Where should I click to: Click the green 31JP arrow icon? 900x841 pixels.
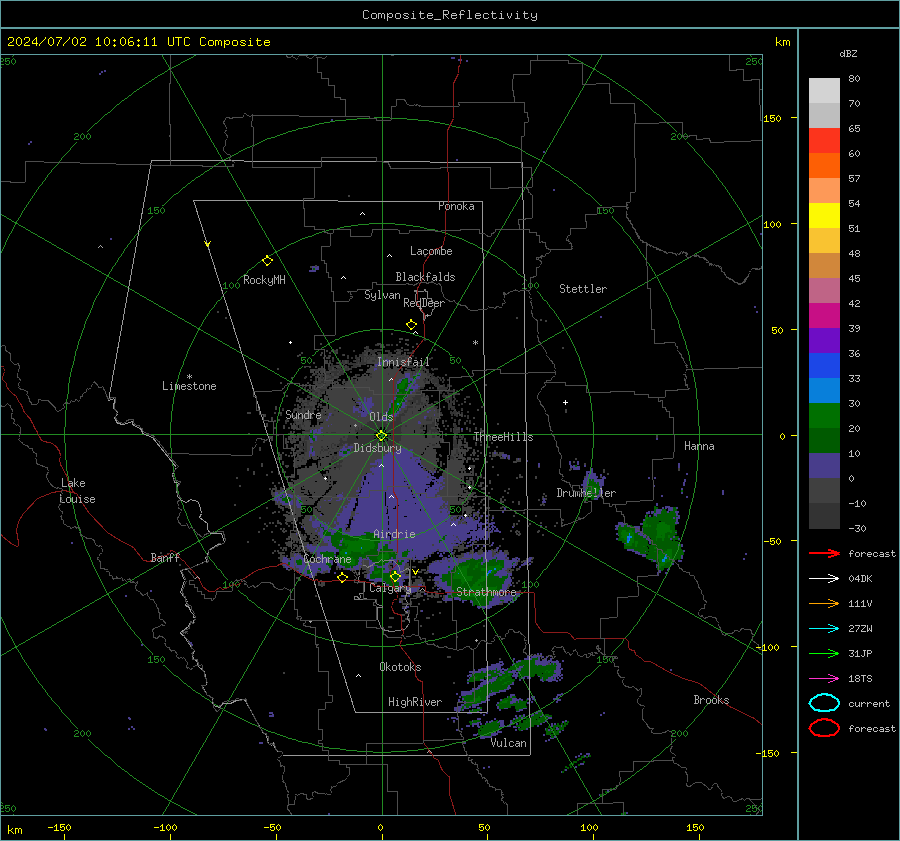[824, 653]
